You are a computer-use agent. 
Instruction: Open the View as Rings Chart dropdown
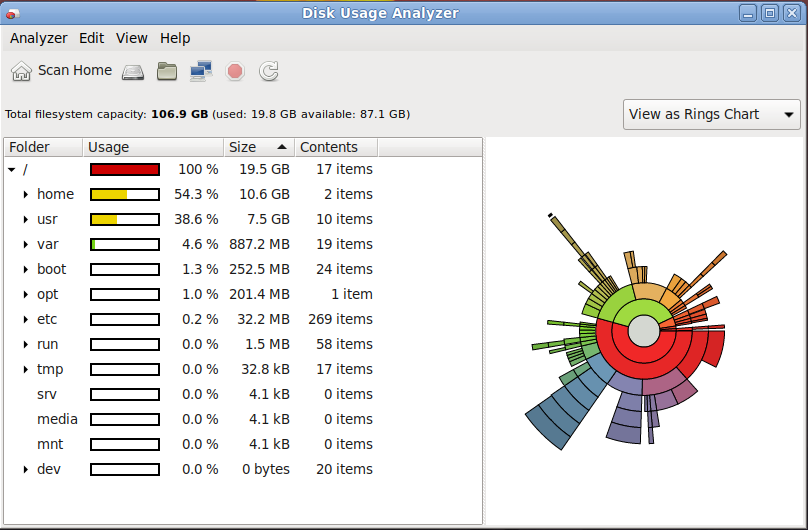(711, 114)
